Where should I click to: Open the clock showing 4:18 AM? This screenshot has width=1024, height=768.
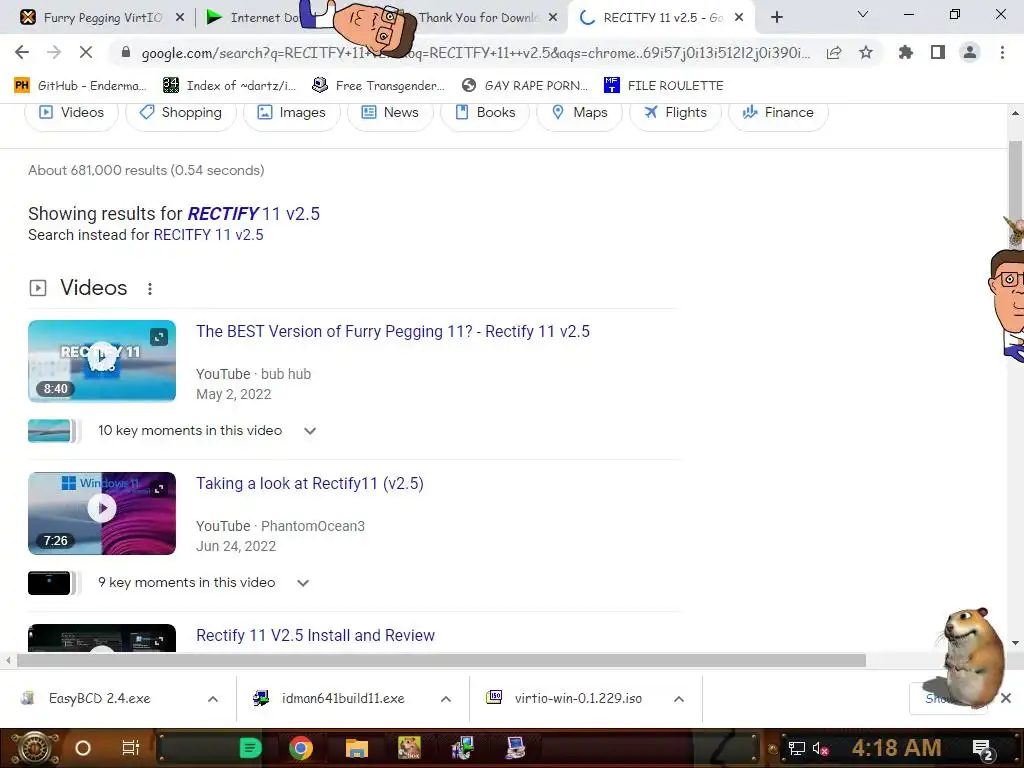tap(896, 748)
